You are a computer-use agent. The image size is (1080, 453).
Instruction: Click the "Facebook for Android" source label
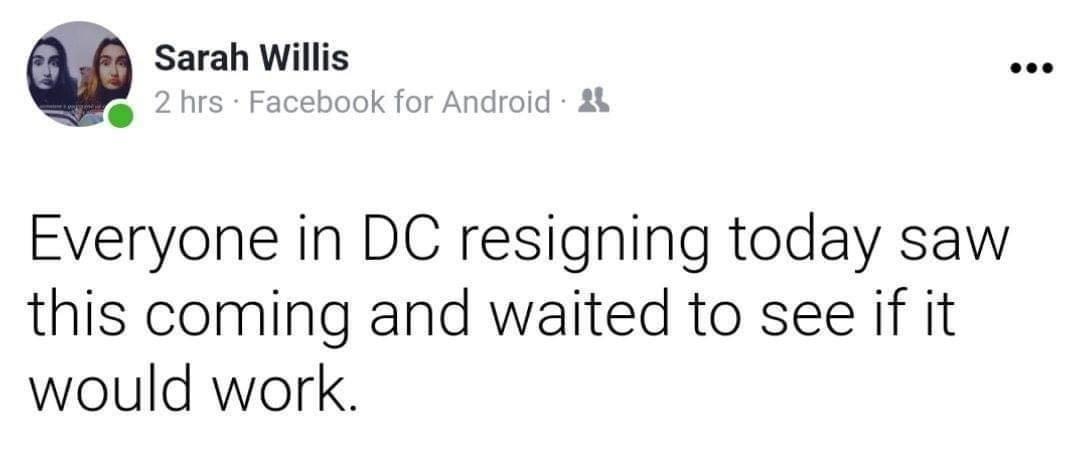point(399,102)
